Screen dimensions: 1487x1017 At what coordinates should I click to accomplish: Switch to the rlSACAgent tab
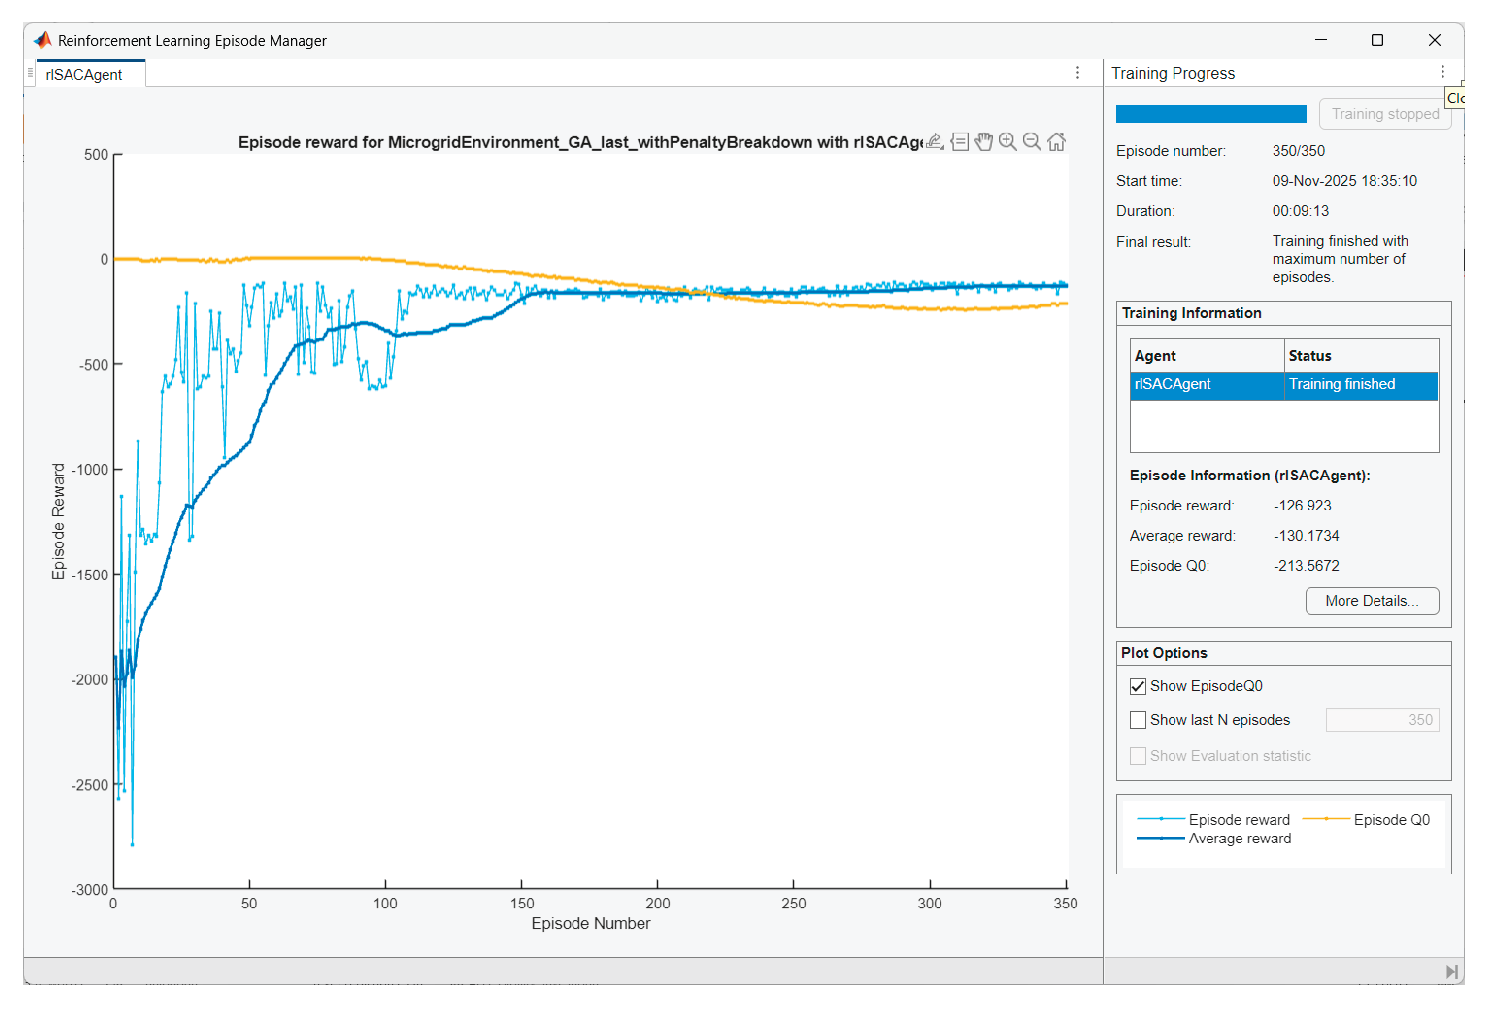tap(85, 75)
